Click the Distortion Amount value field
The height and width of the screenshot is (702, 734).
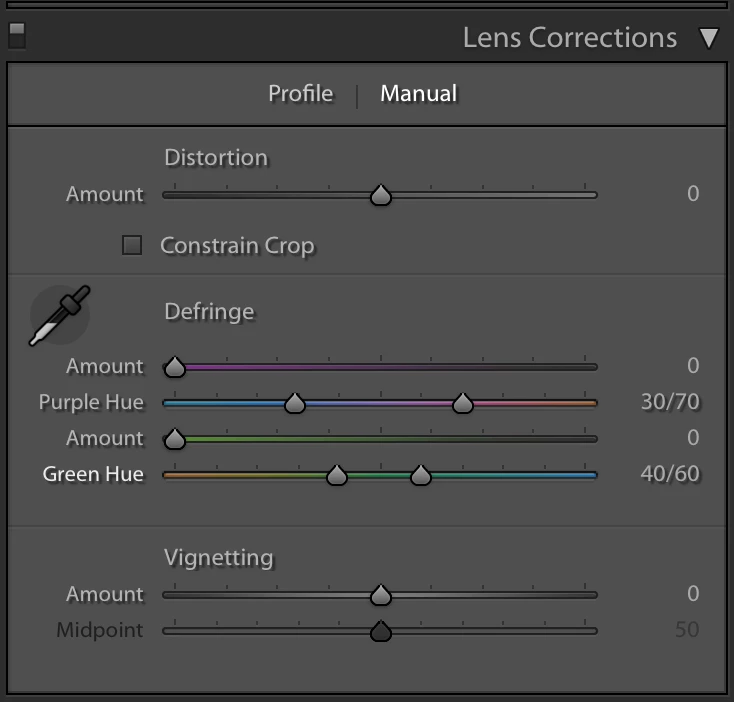(x=693, y=194)
